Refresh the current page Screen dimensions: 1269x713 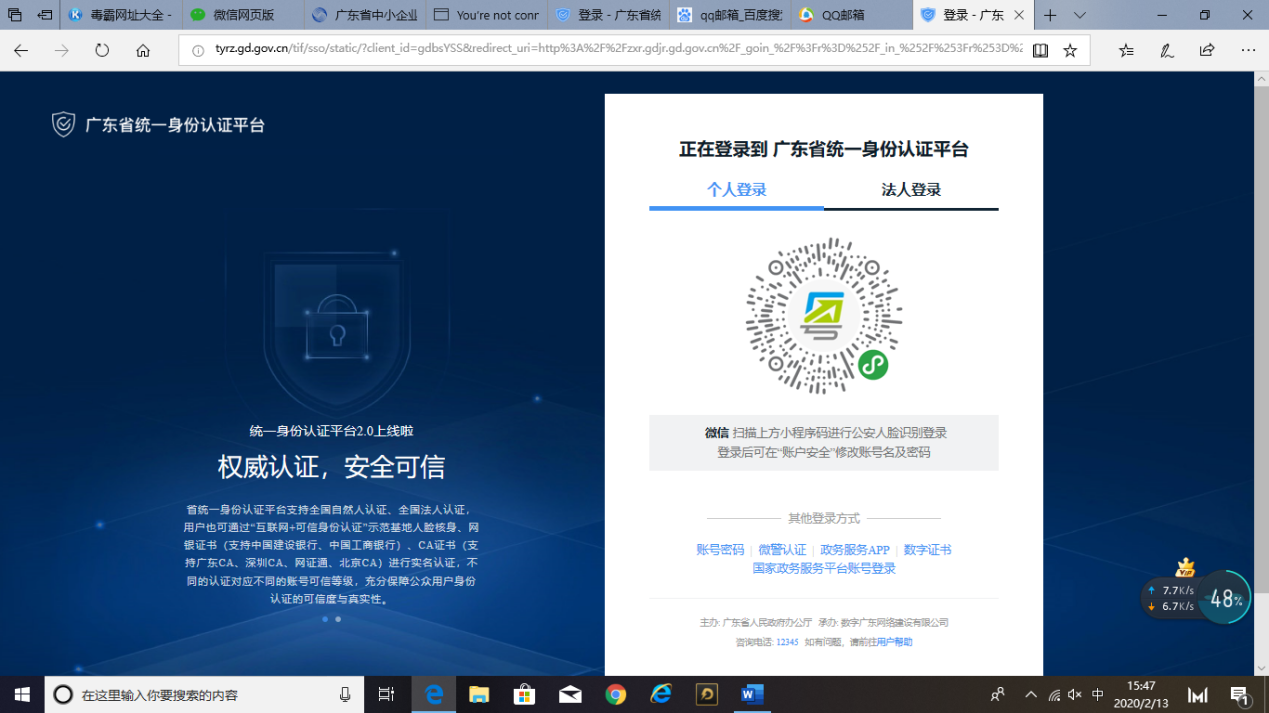[x=102, y=51]
